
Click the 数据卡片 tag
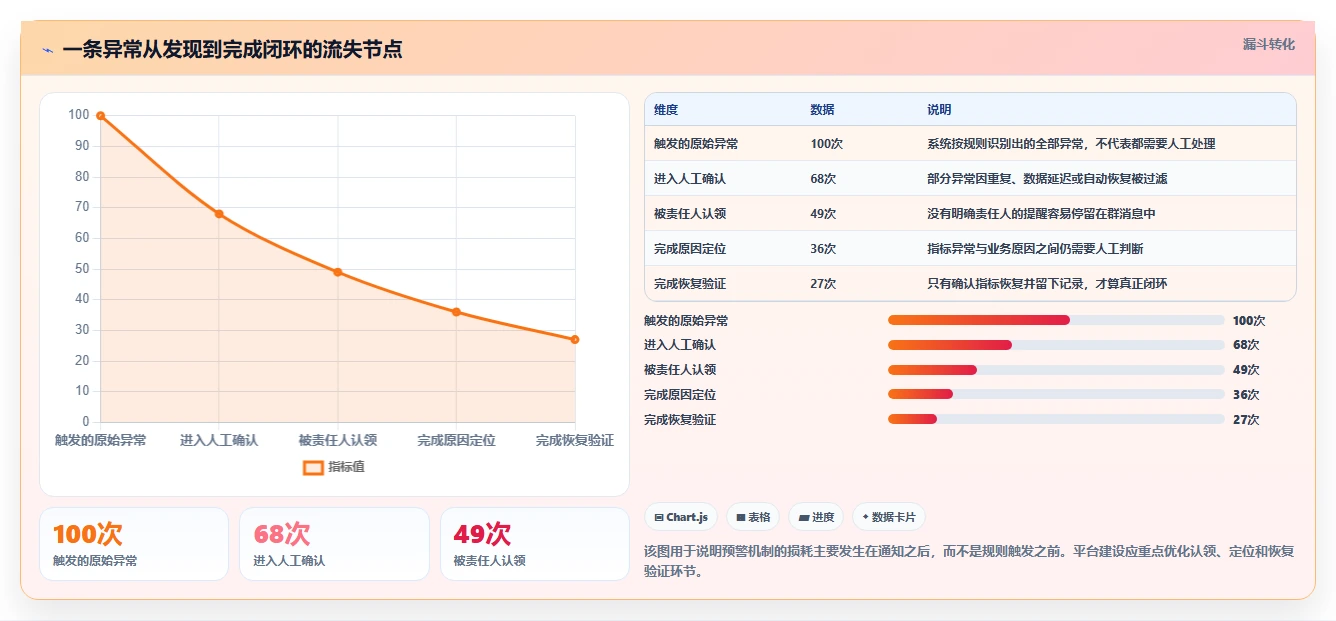coord(889,517)
